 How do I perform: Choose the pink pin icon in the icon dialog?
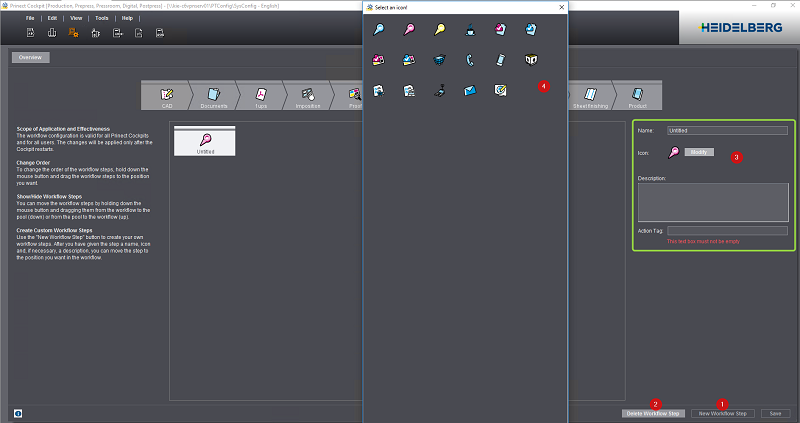click(x=409, y=30)
